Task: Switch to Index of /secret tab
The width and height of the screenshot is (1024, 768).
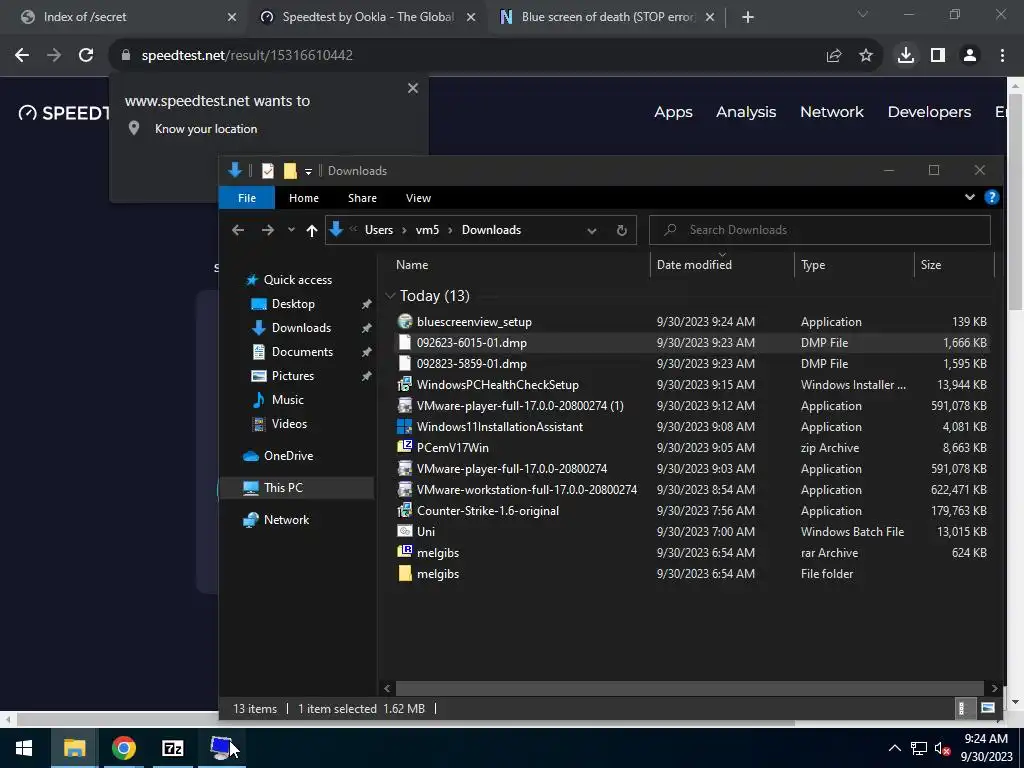Action: (85, 17)
